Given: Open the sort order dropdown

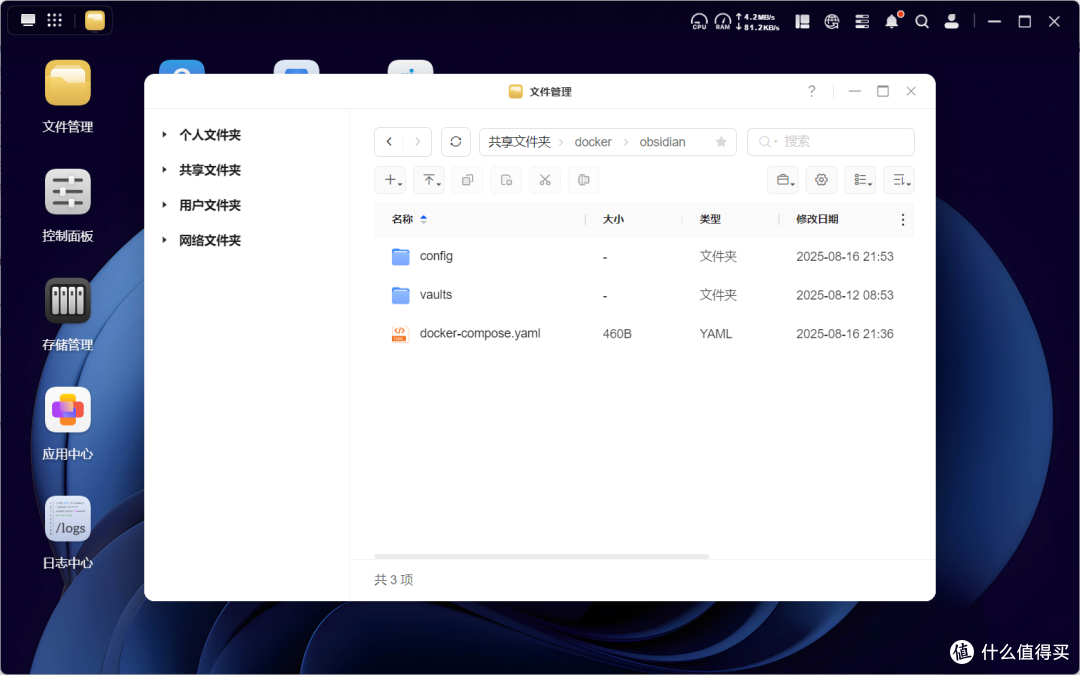Looking at the screenshot, I should [x=899, y=180].
